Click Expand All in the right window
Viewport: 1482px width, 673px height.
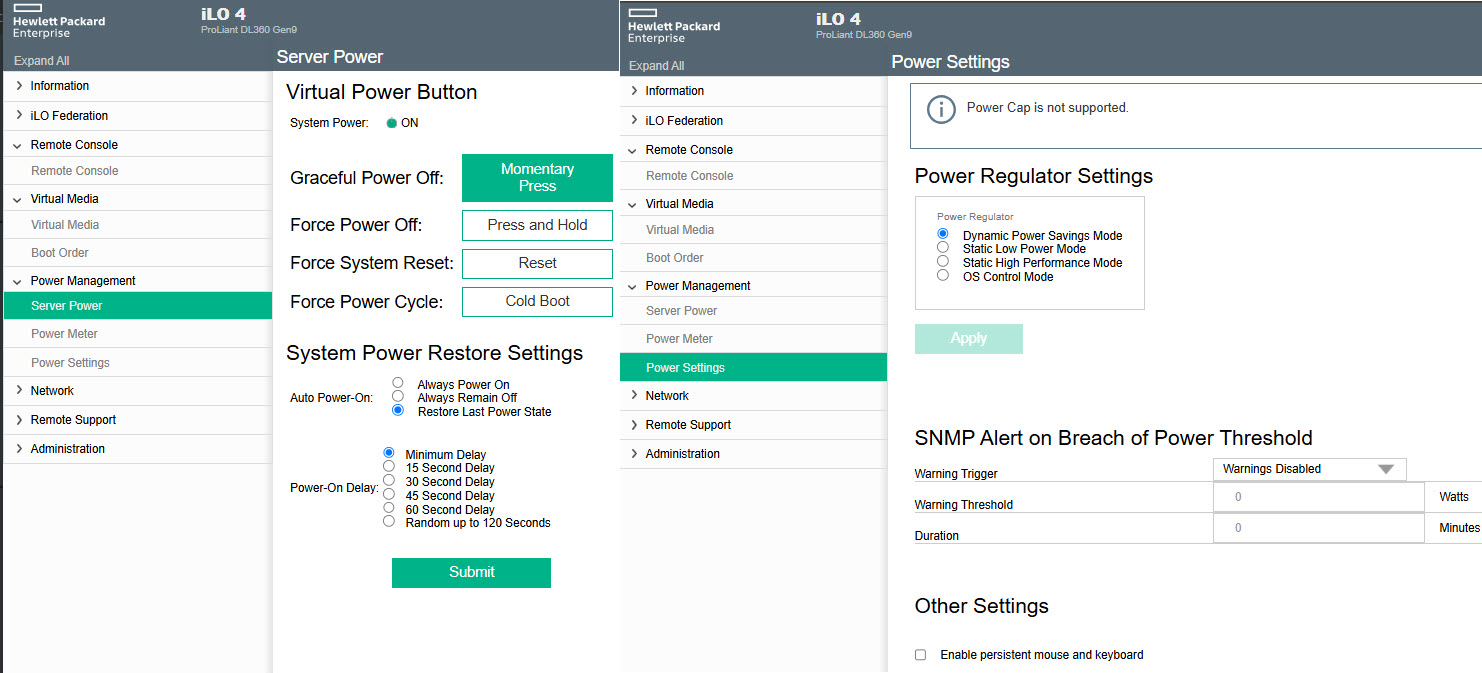click(657, 66)
